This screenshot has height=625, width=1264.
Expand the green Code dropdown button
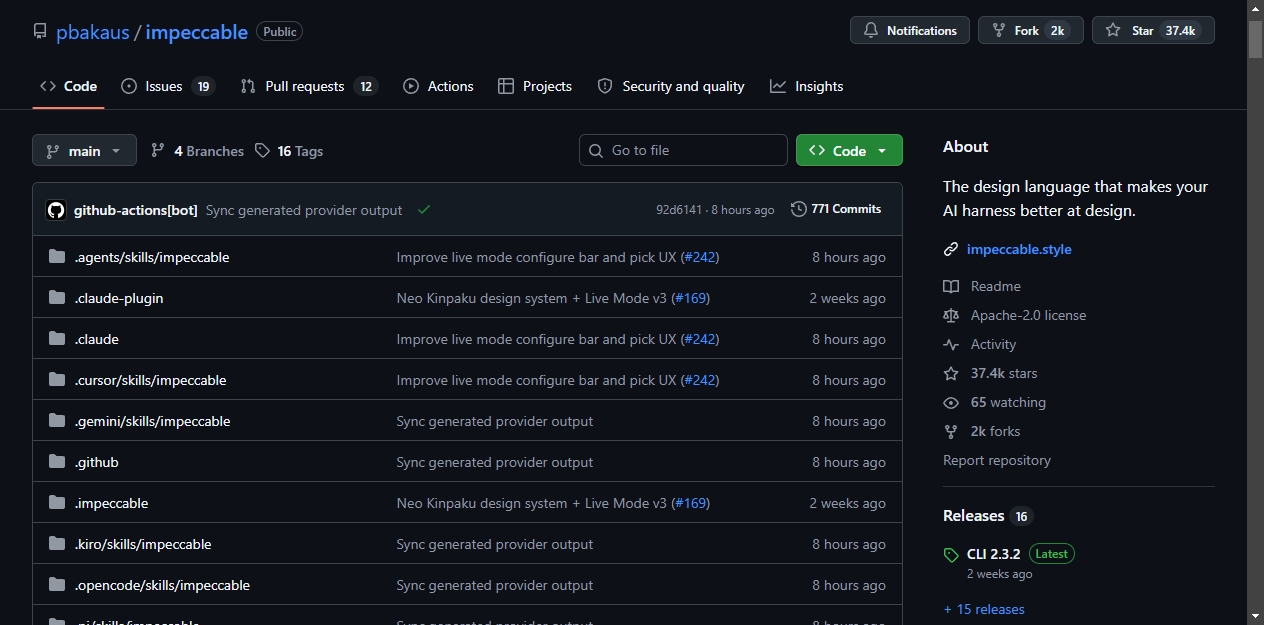click(849, 150)
